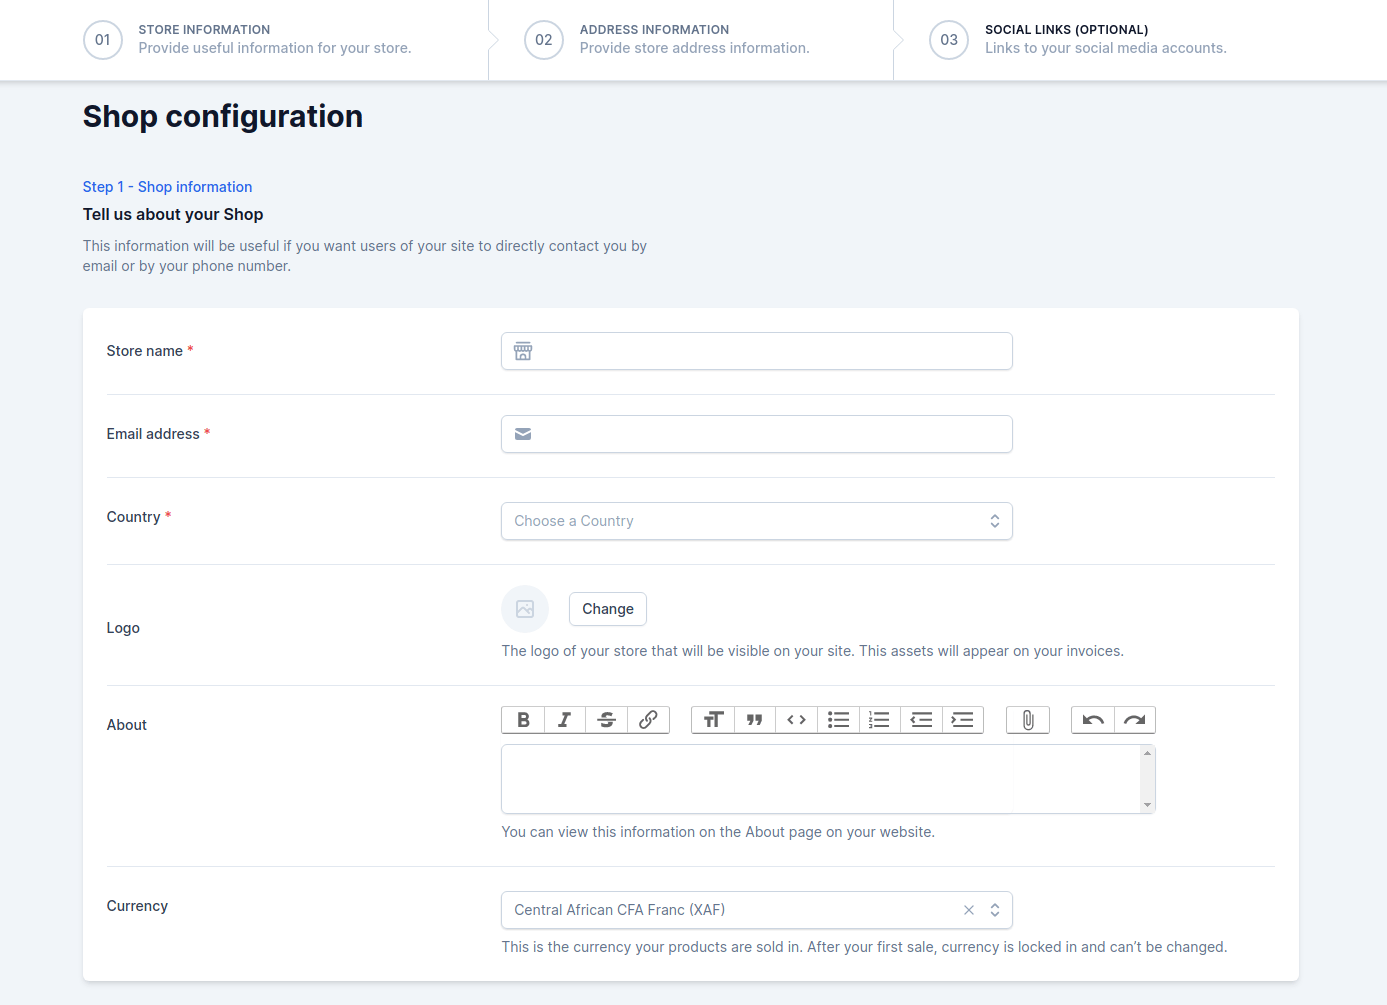
Task: Clear the selected currency with X
Action: click(x=969, y=910)
